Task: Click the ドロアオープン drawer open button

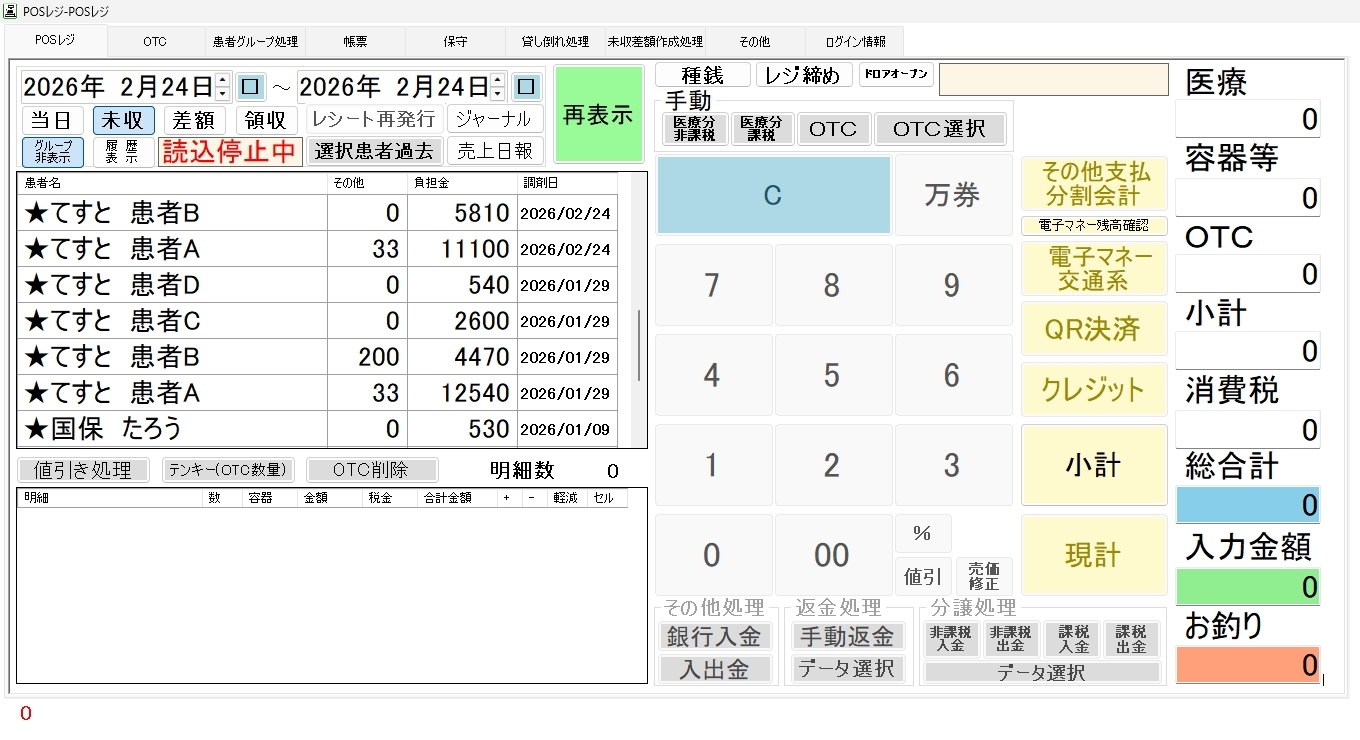Action: [896, 75]
